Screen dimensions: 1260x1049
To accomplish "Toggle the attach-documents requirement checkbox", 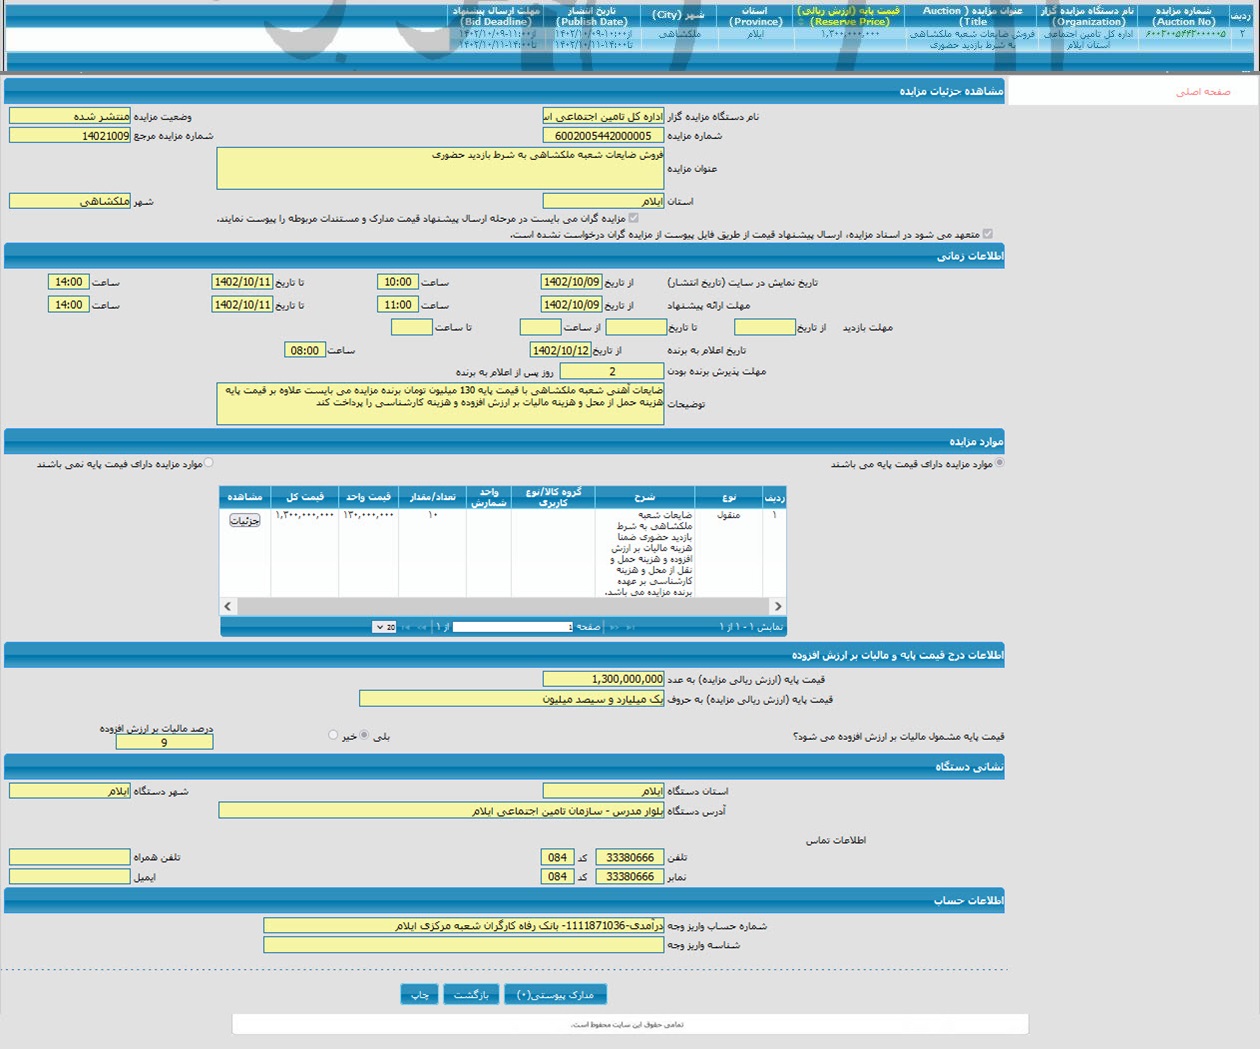I will pyautogui.click(x=633, y=217).
